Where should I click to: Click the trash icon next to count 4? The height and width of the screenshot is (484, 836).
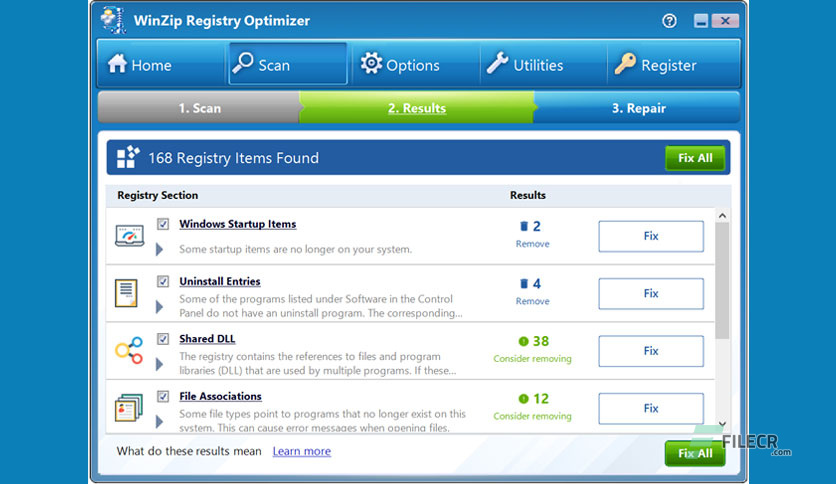[524, 284]
